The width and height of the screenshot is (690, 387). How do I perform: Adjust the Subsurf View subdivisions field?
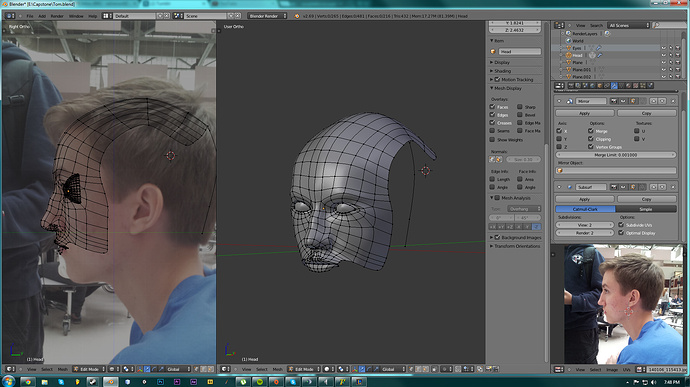click(585, 225)
